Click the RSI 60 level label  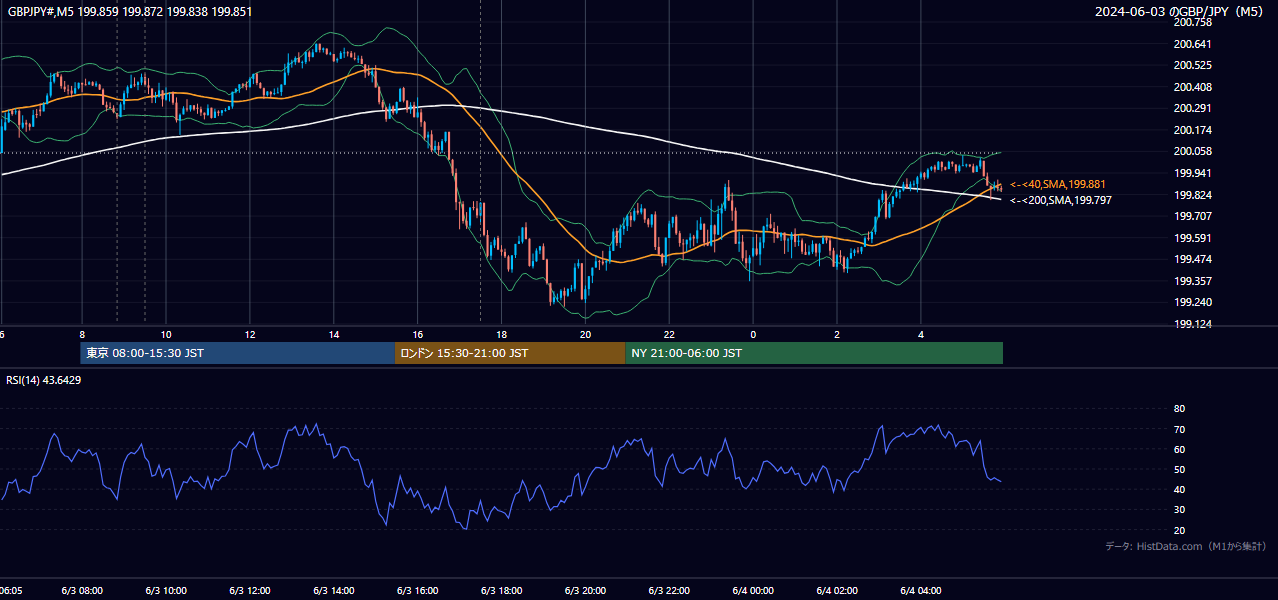1179,449
